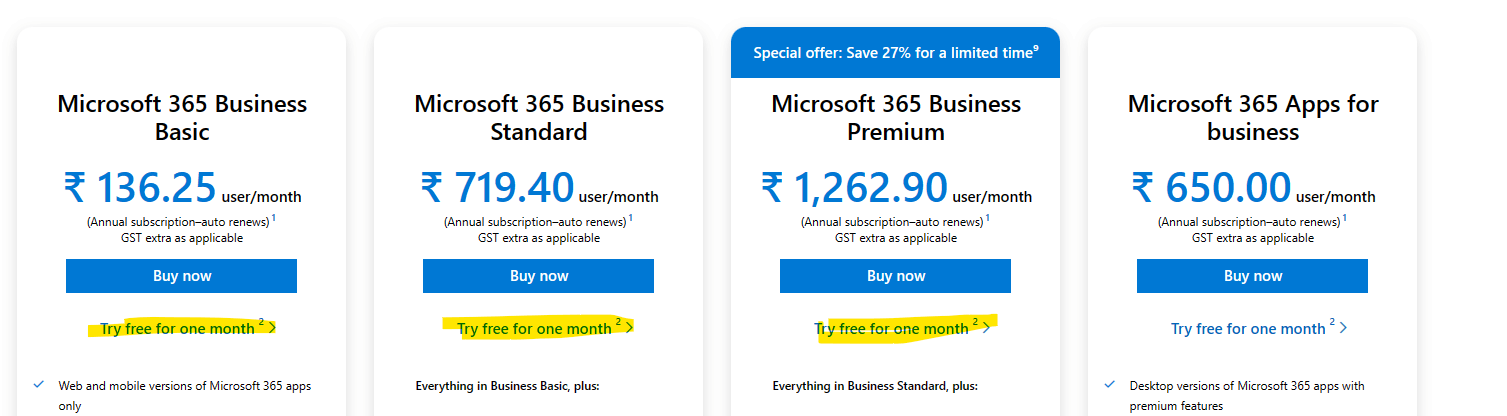
Task: Open footnote 9 on the Special offer banner
Action: pyautogui.click(x=1035, y=48)
